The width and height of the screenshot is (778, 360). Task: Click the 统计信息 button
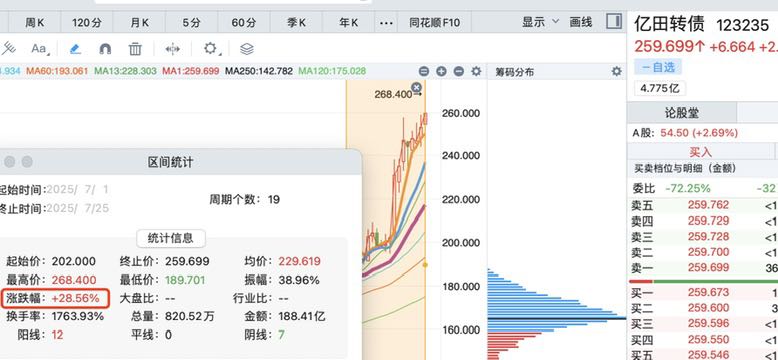tap(171, 238)
